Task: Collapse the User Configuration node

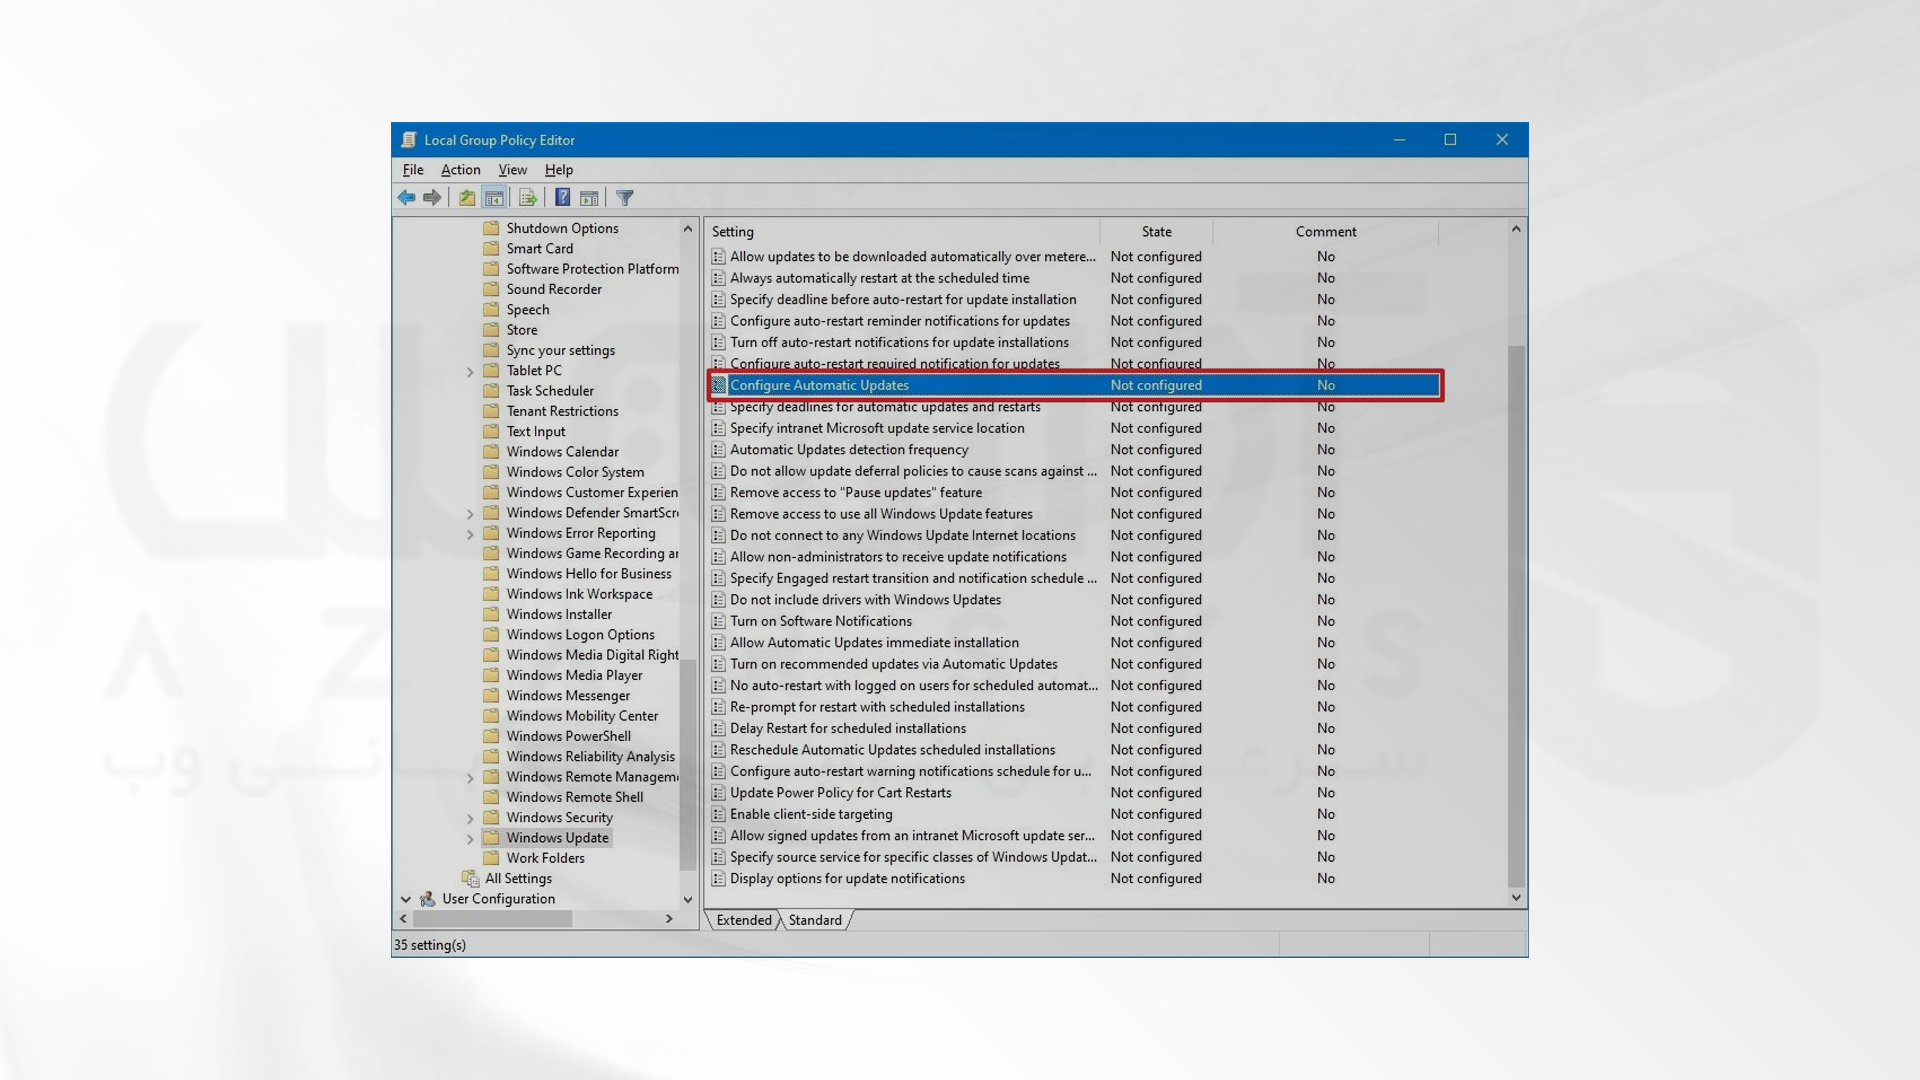Action: point(406,900)
